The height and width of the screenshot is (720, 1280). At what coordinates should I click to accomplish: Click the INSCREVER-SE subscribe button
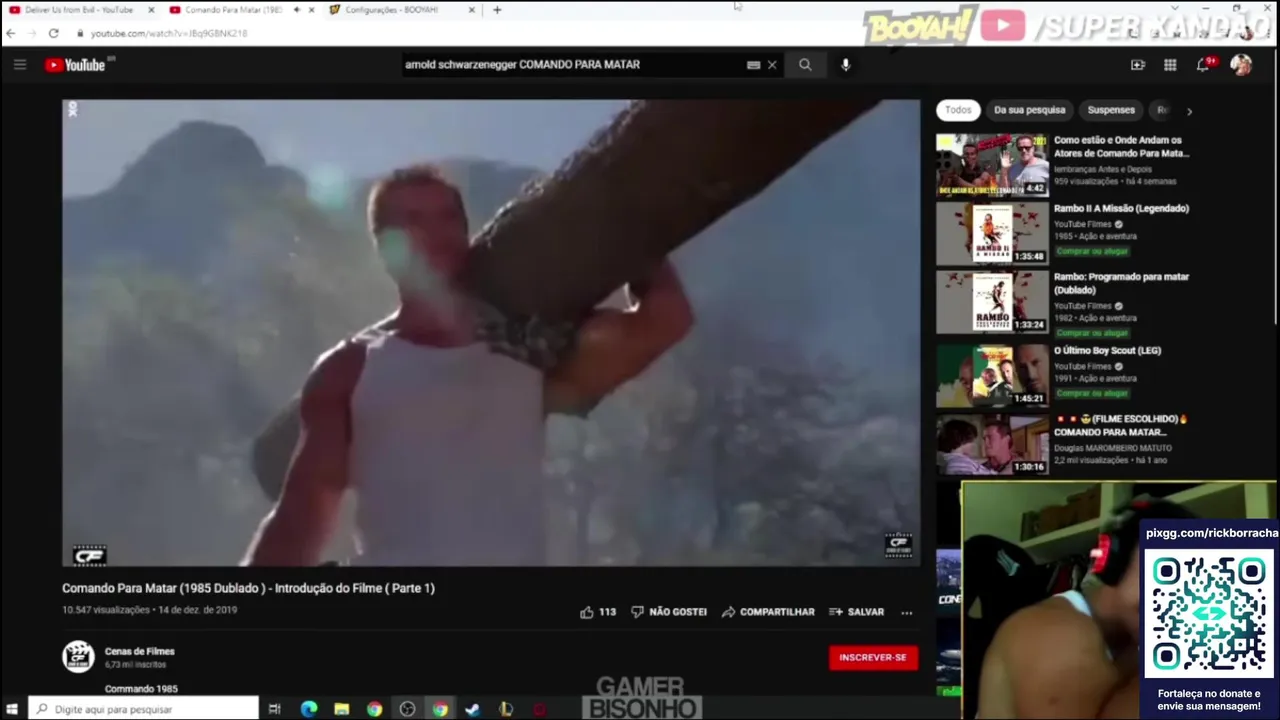click(873, 657)
